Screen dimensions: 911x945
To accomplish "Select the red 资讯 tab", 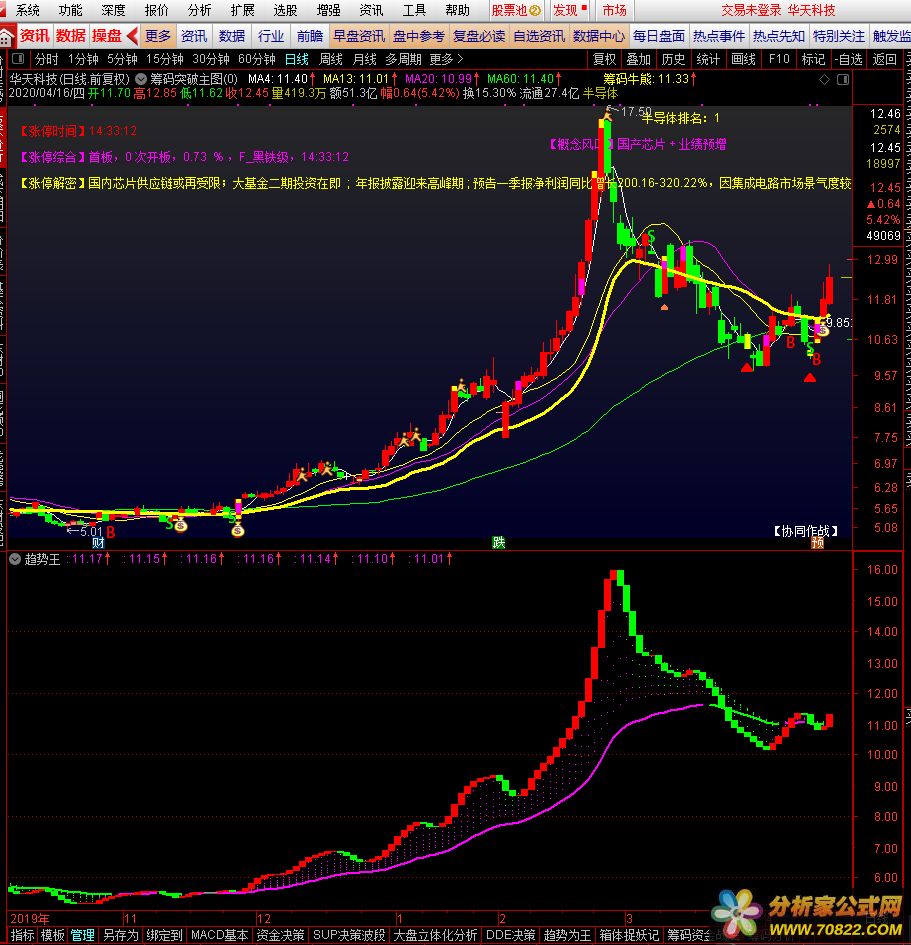I will [34, 36].
